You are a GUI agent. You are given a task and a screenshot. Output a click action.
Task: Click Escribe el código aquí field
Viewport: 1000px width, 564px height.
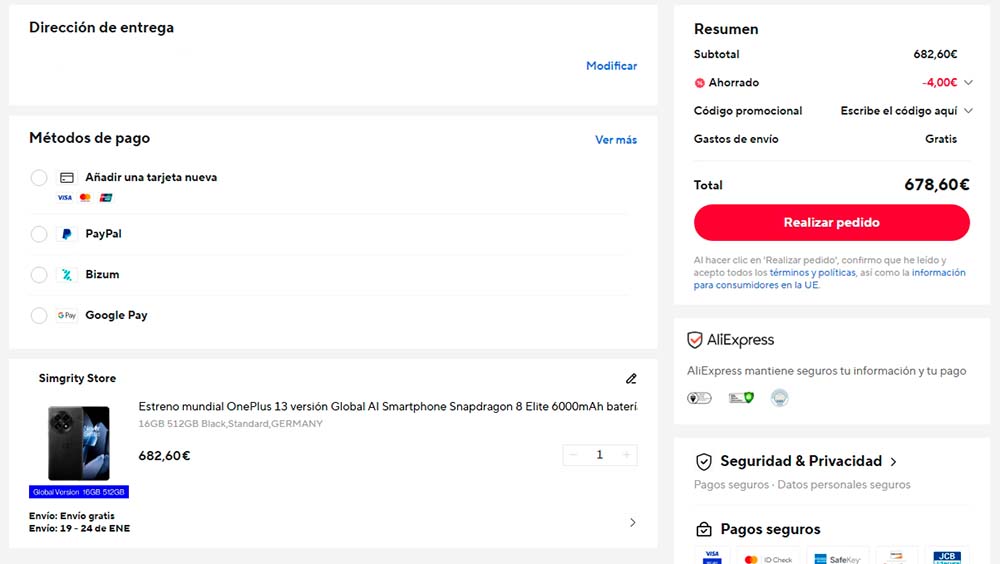(x=899, y=111)
